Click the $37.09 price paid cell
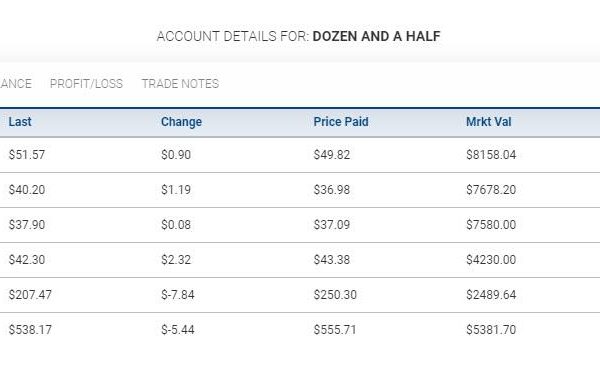This screenshot has width=600, height=383. tap(332, 225)
